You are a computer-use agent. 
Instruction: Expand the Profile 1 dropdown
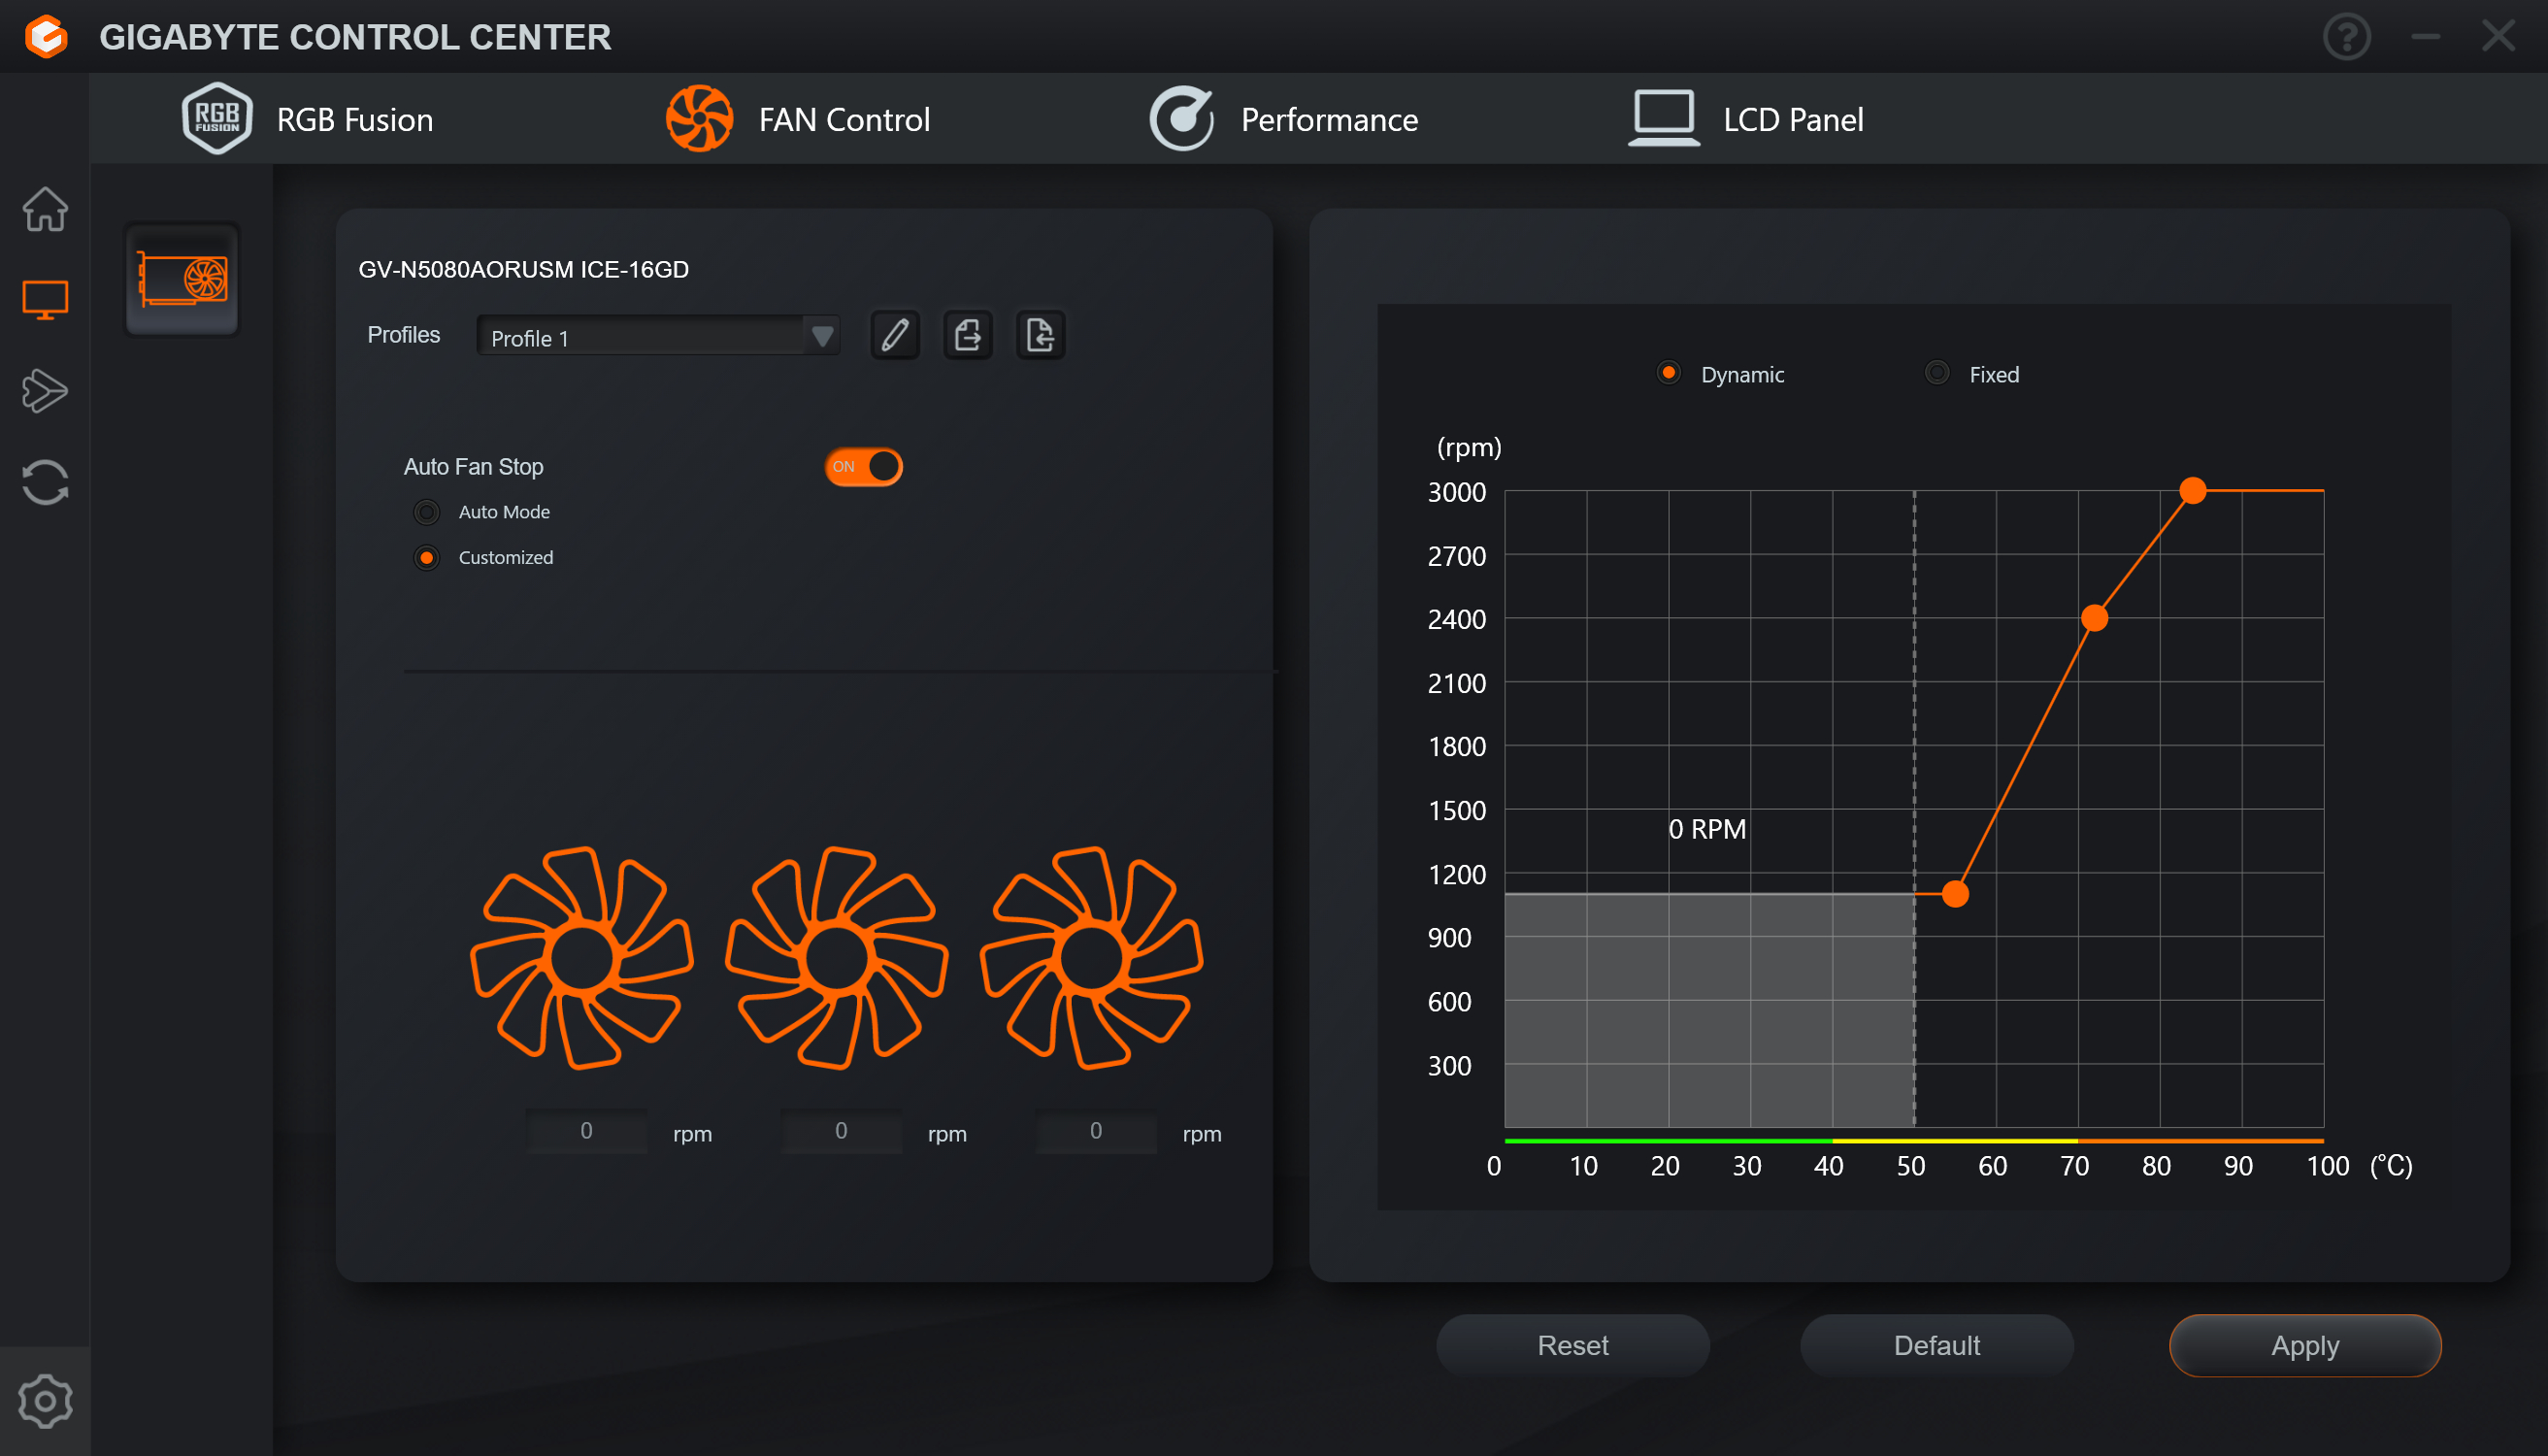click(x=821, y=337)
